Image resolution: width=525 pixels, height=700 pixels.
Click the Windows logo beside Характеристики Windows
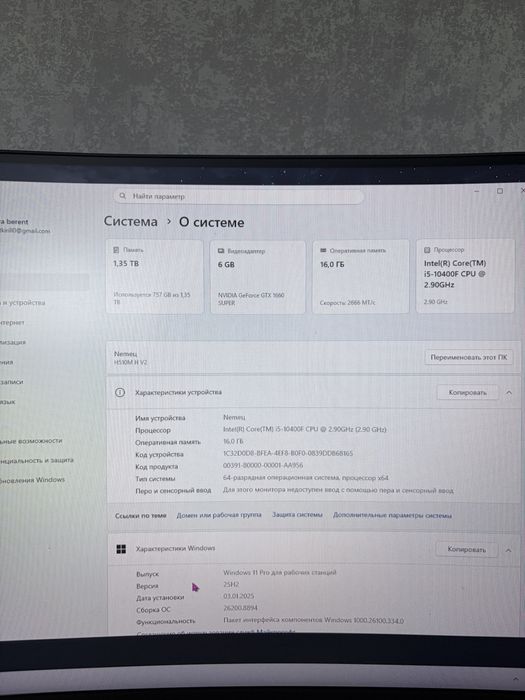point(121,549)
